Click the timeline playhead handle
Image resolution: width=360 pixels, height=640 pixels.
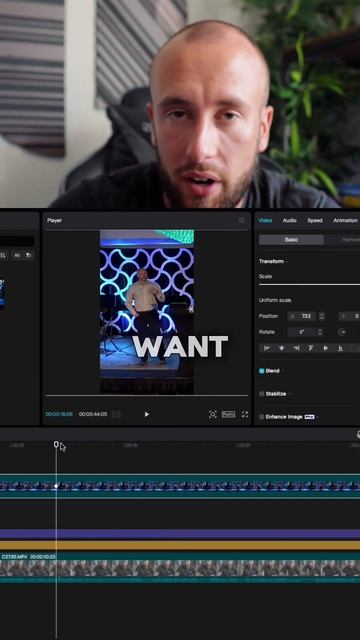click(x=56, y=444)
